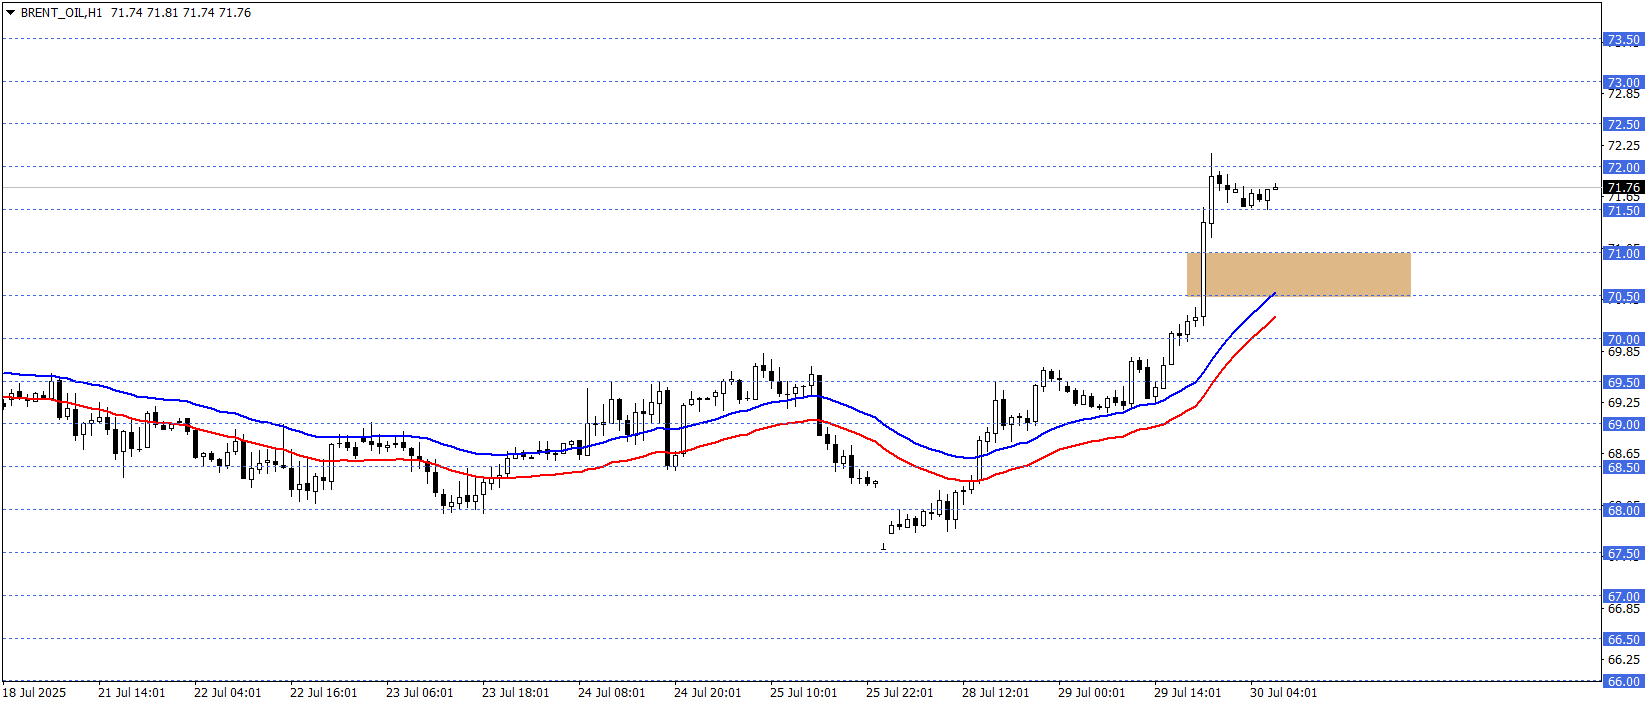Click the 66.50 price level label

1623,639
